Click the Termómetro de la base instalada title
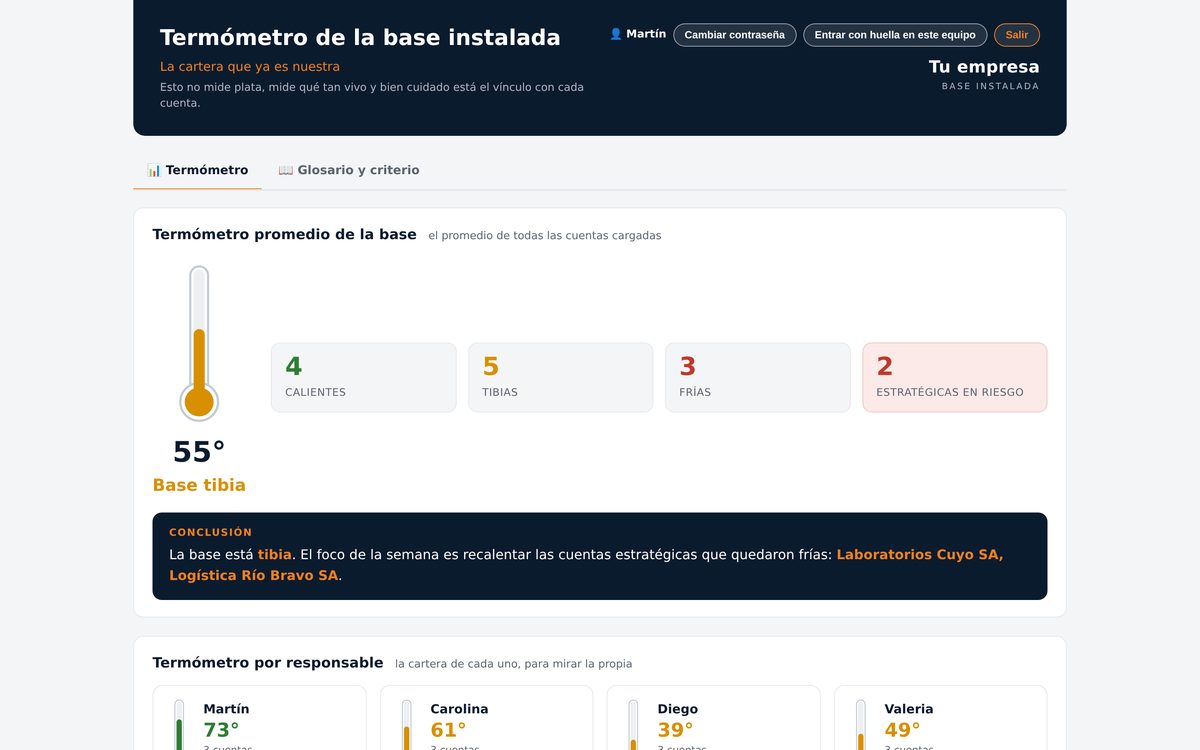The width and height of the screenshot is (1200, 750). click(360, 38)
